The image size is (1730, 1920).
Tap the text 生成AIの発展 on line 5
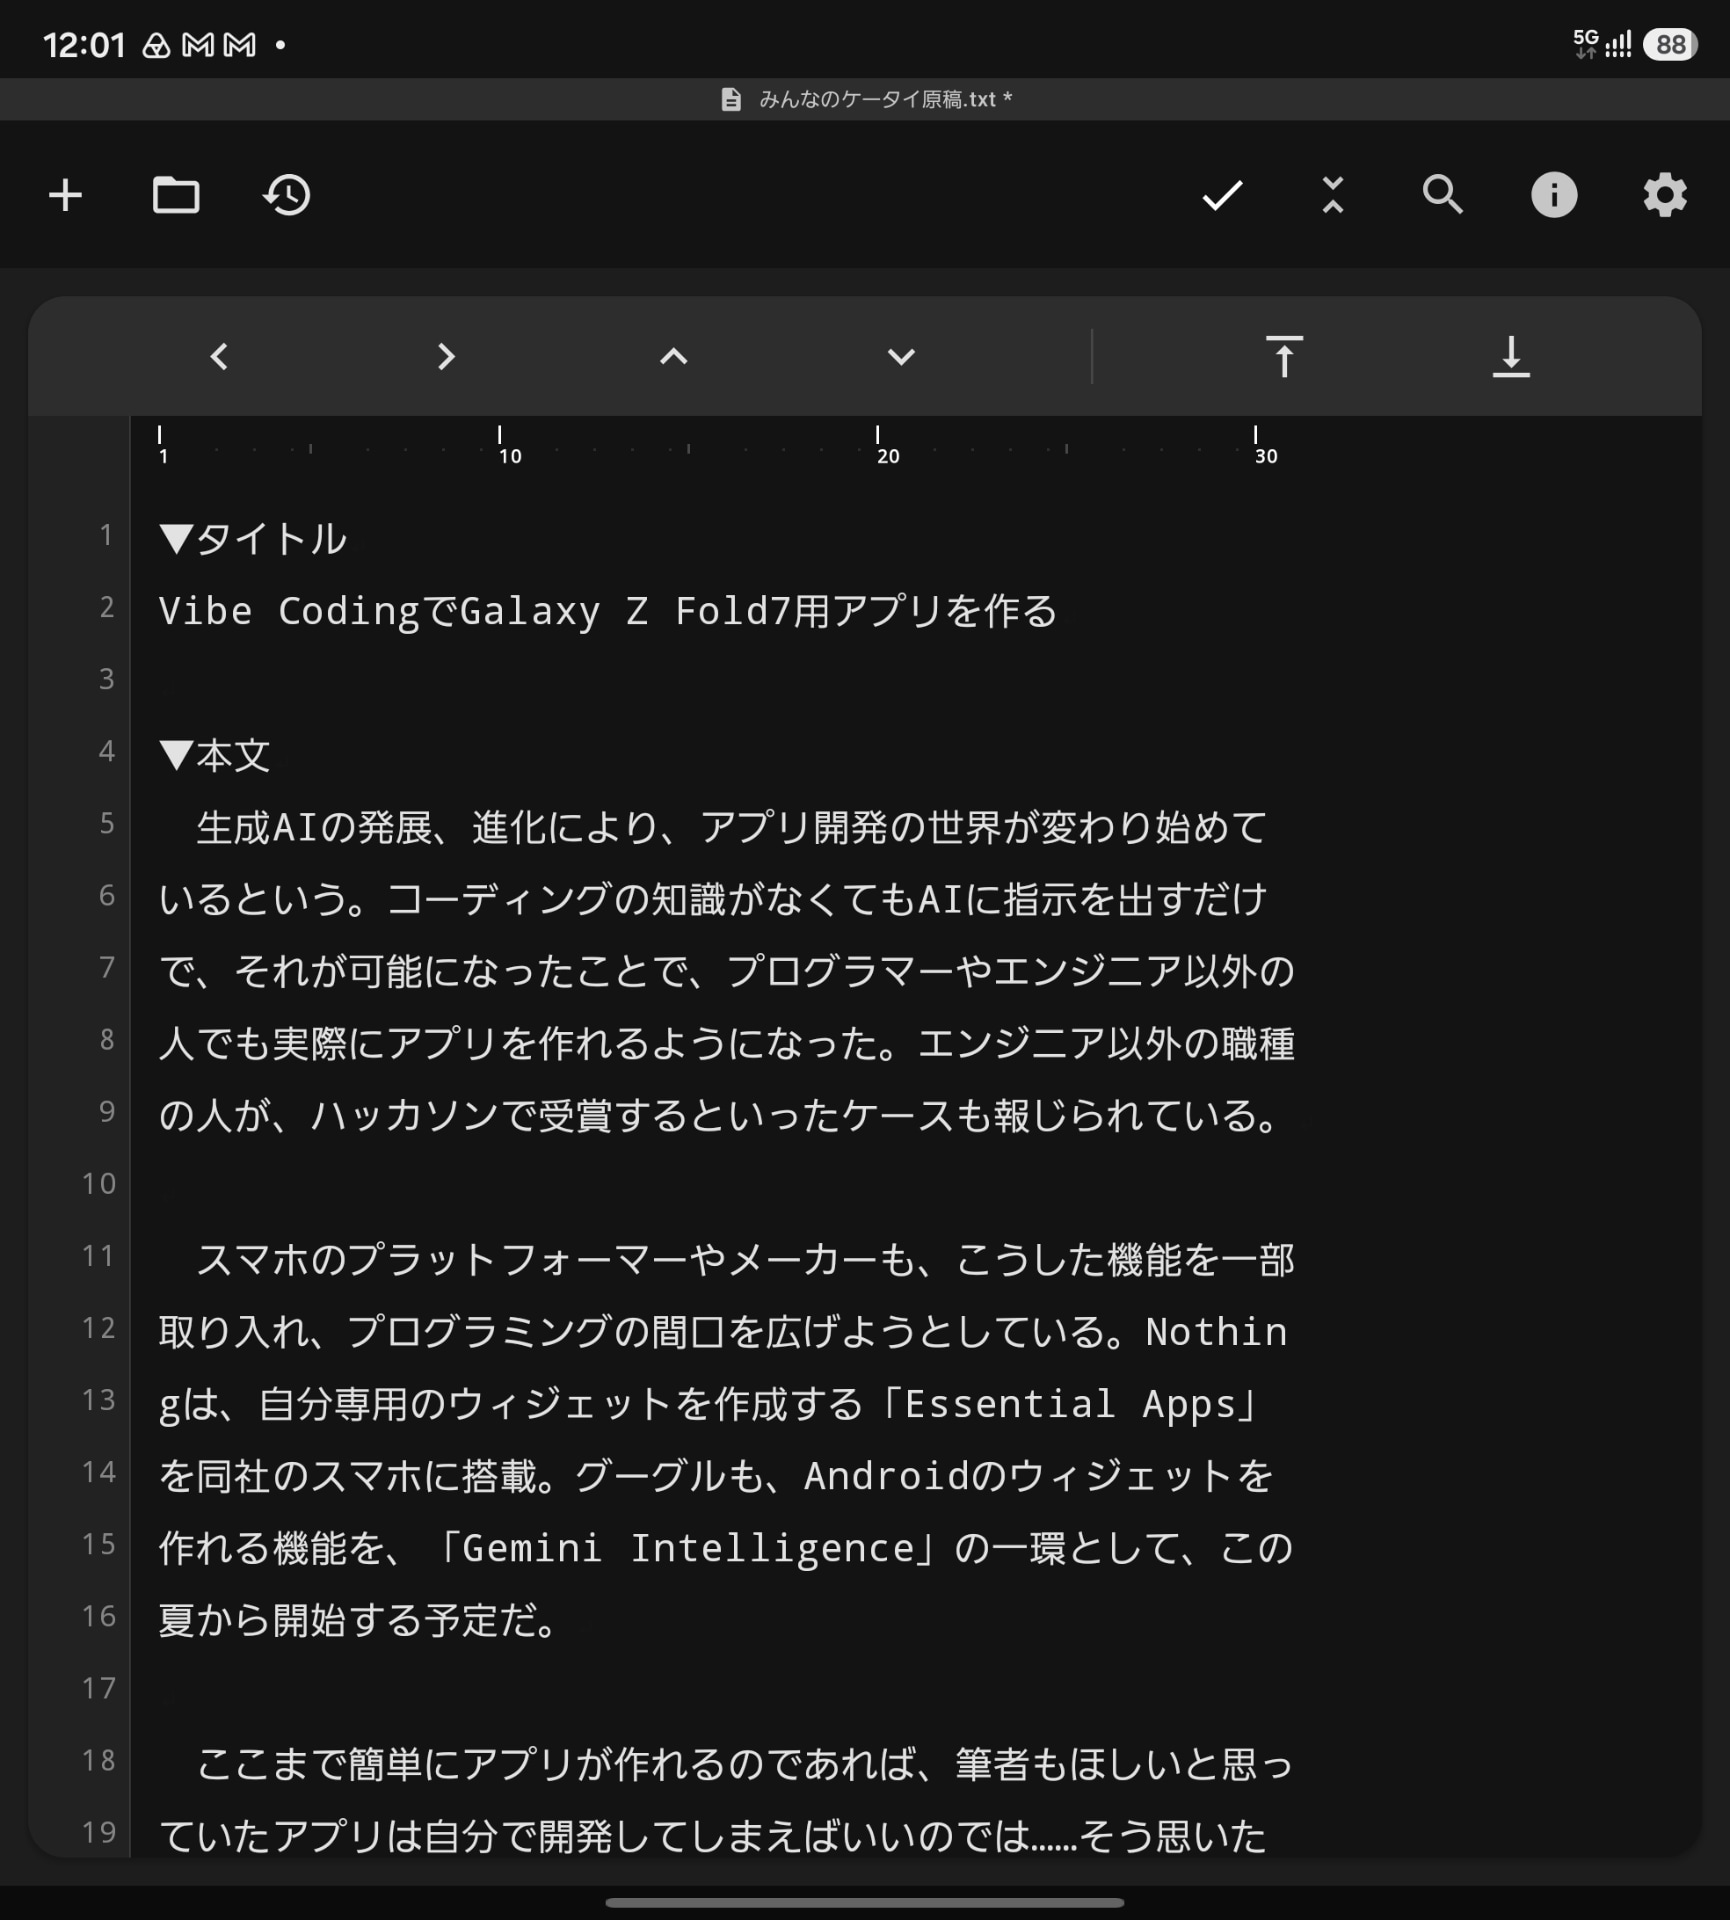pos(314,827)
